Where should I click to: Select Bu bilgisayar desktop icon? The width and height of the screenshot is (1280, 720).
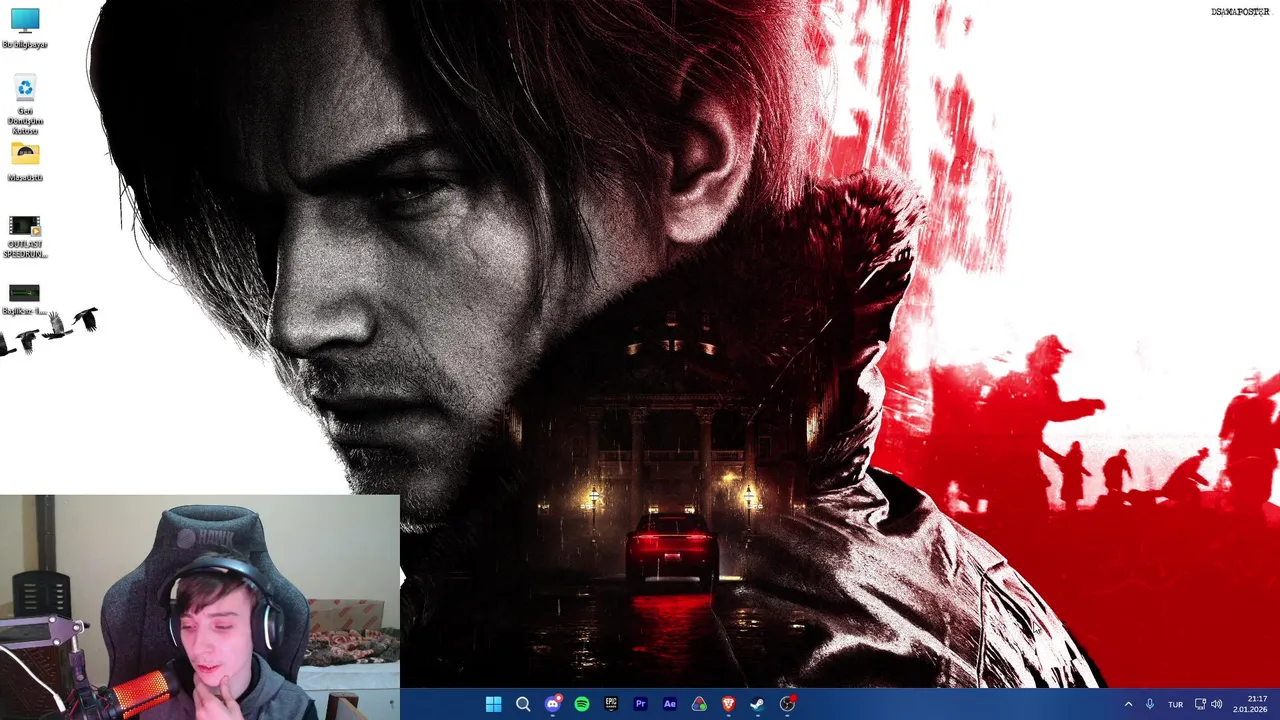(x=25, y=28)
